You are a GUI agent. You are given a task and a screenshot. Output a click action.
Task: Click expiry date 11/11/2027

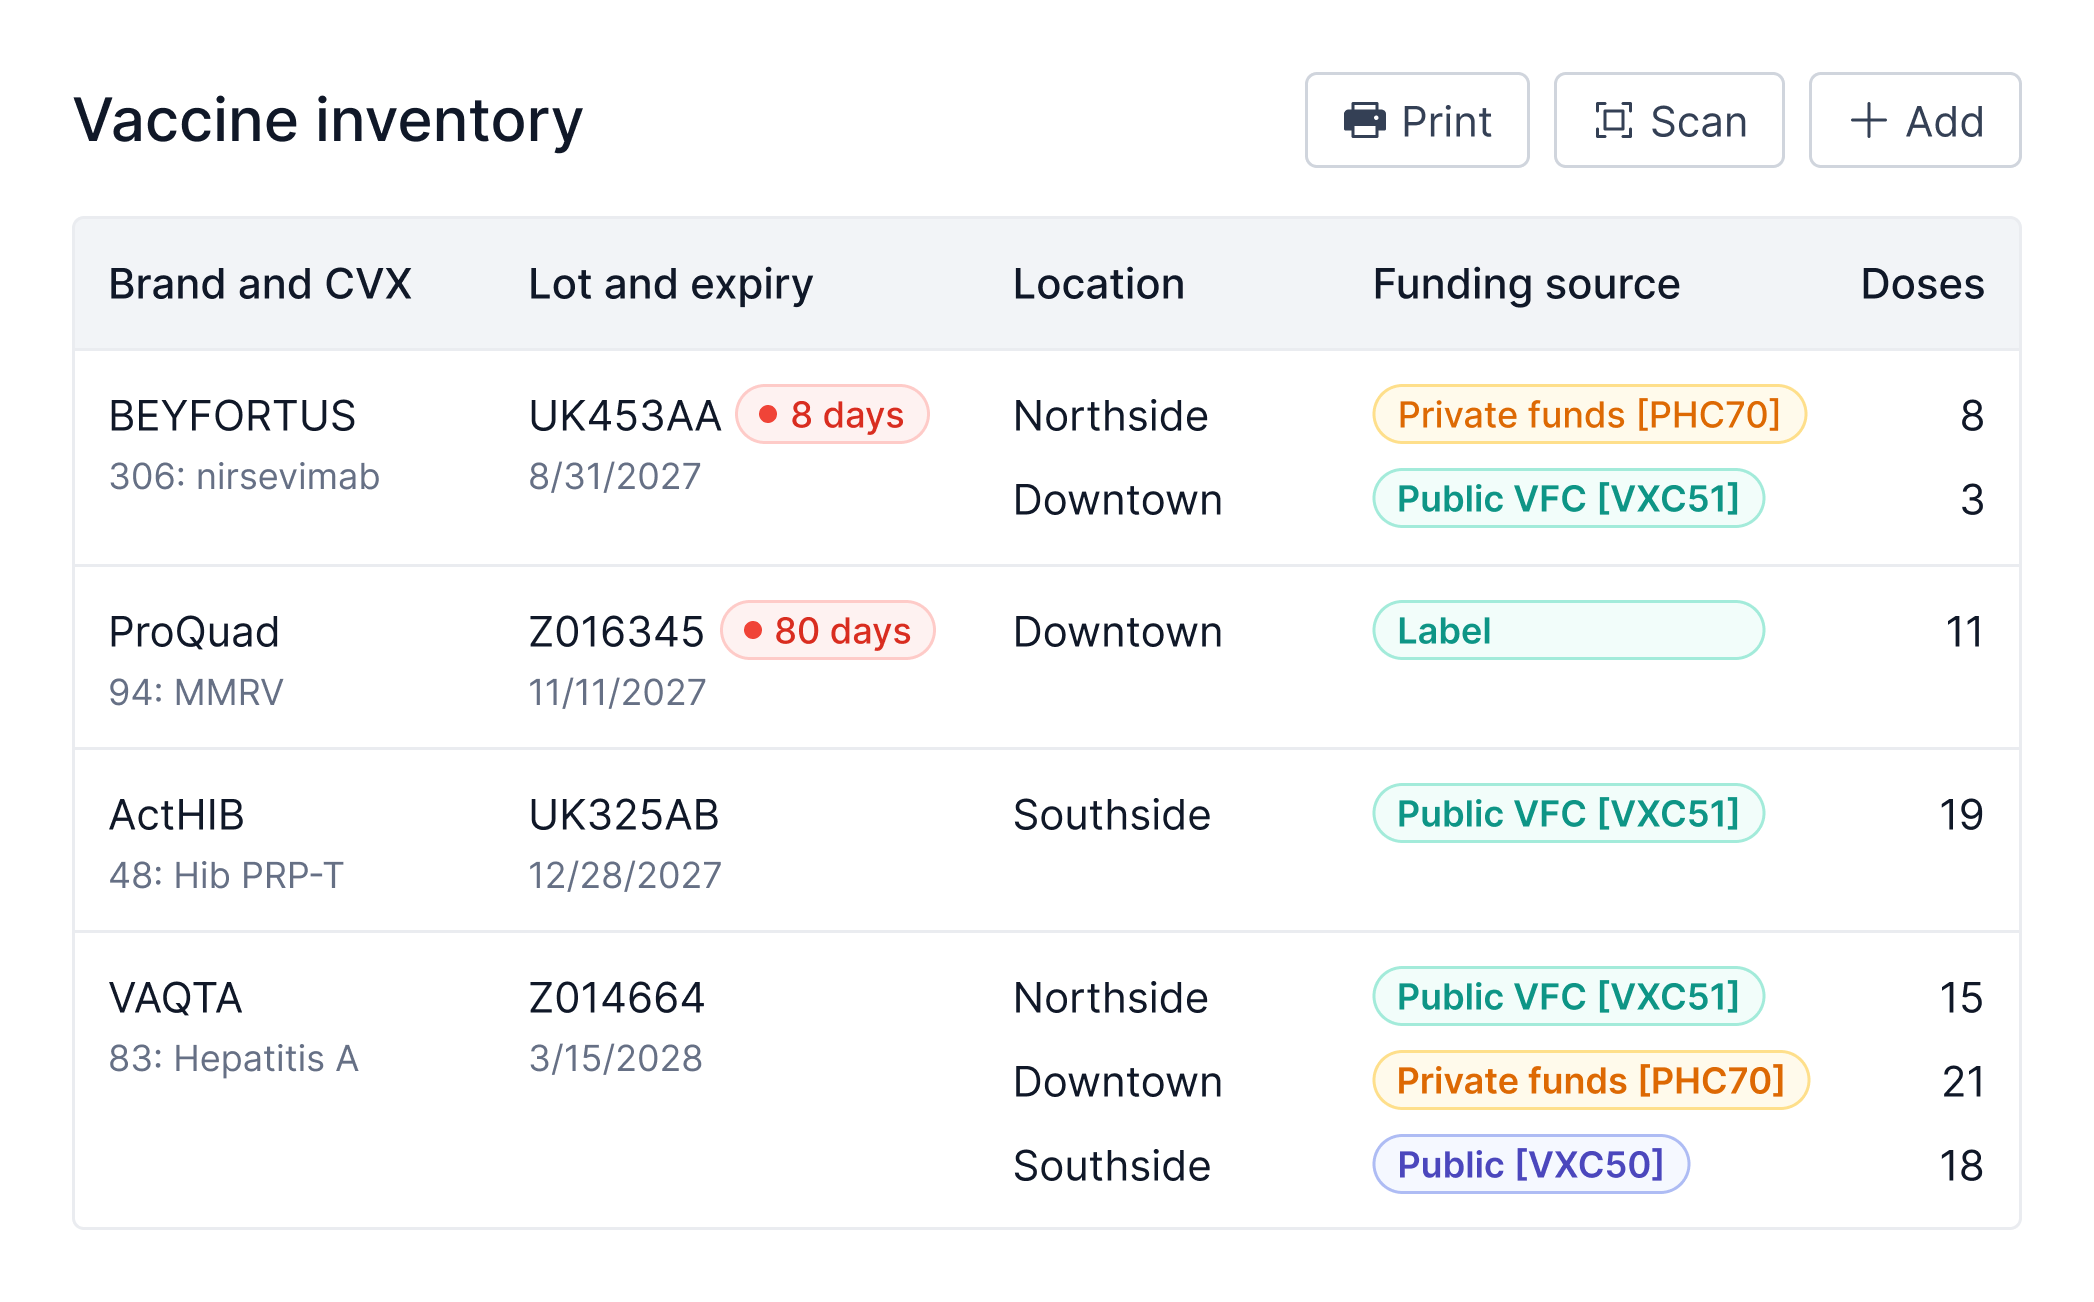tap(618, 693)
